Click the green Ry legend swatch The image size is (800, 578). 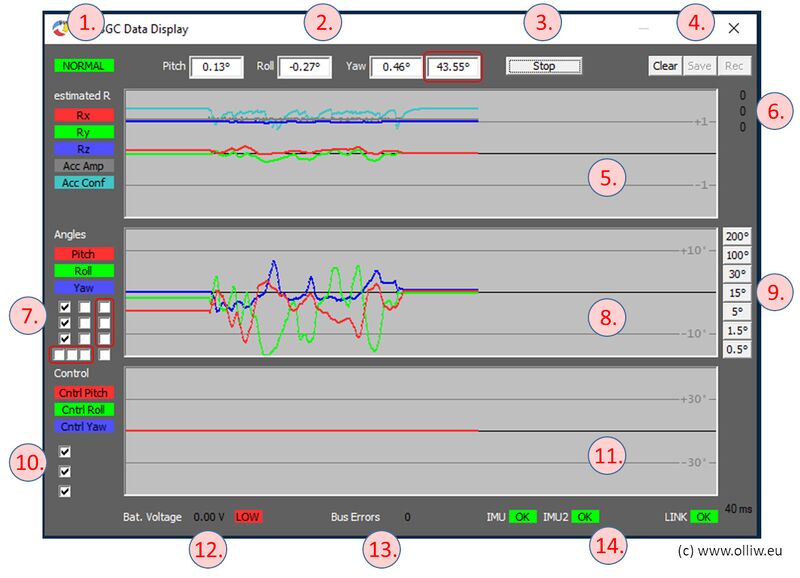(x=85, y=132)
